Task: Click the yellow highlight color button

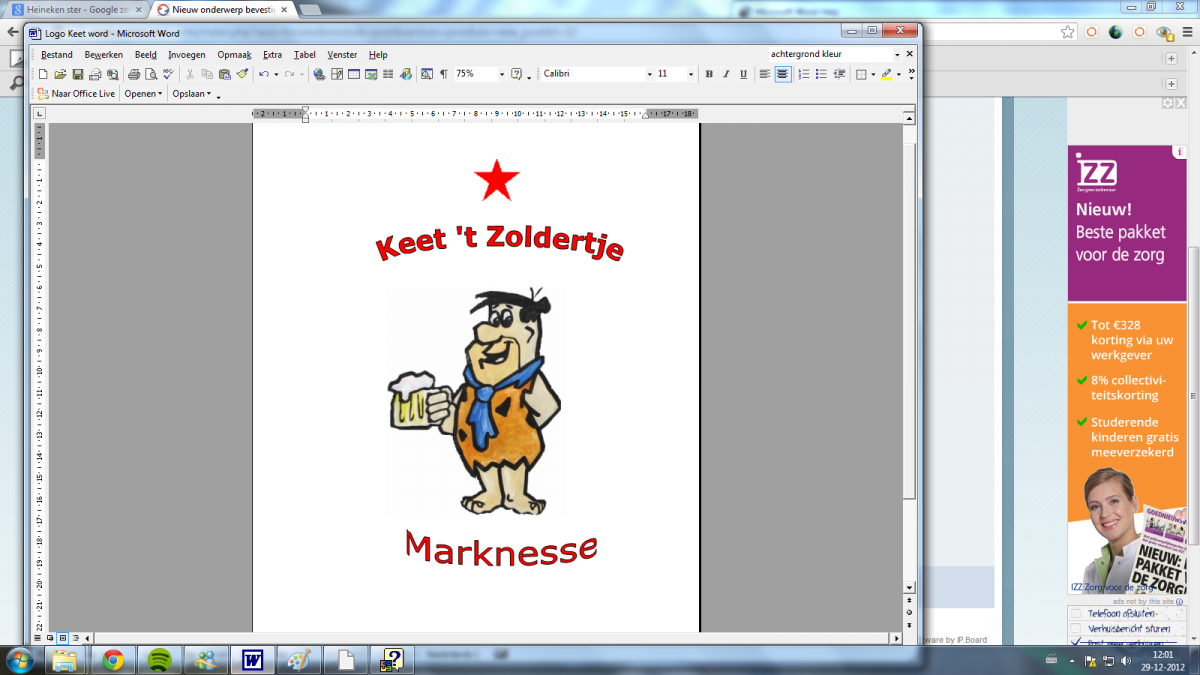Action: point(886,74)
